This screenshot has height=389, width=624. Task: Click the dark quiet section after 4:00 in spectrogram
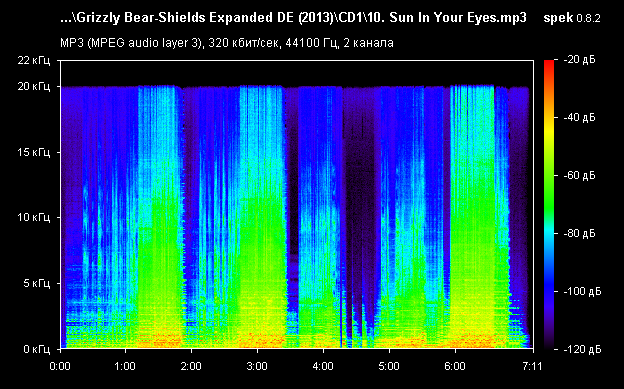coord(360,199)
